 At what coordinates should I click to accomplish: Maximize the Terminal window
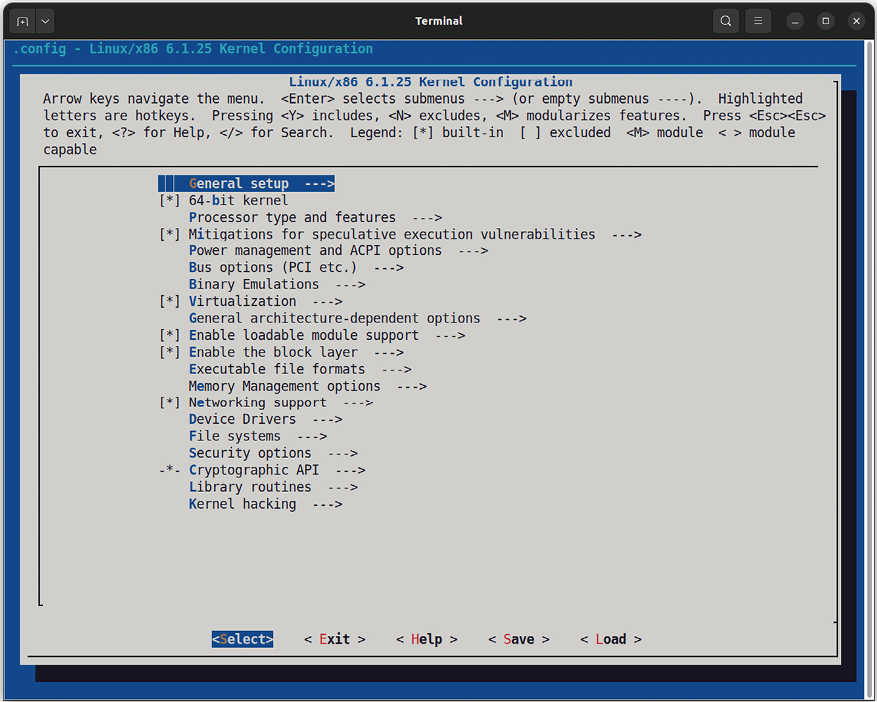826,21
